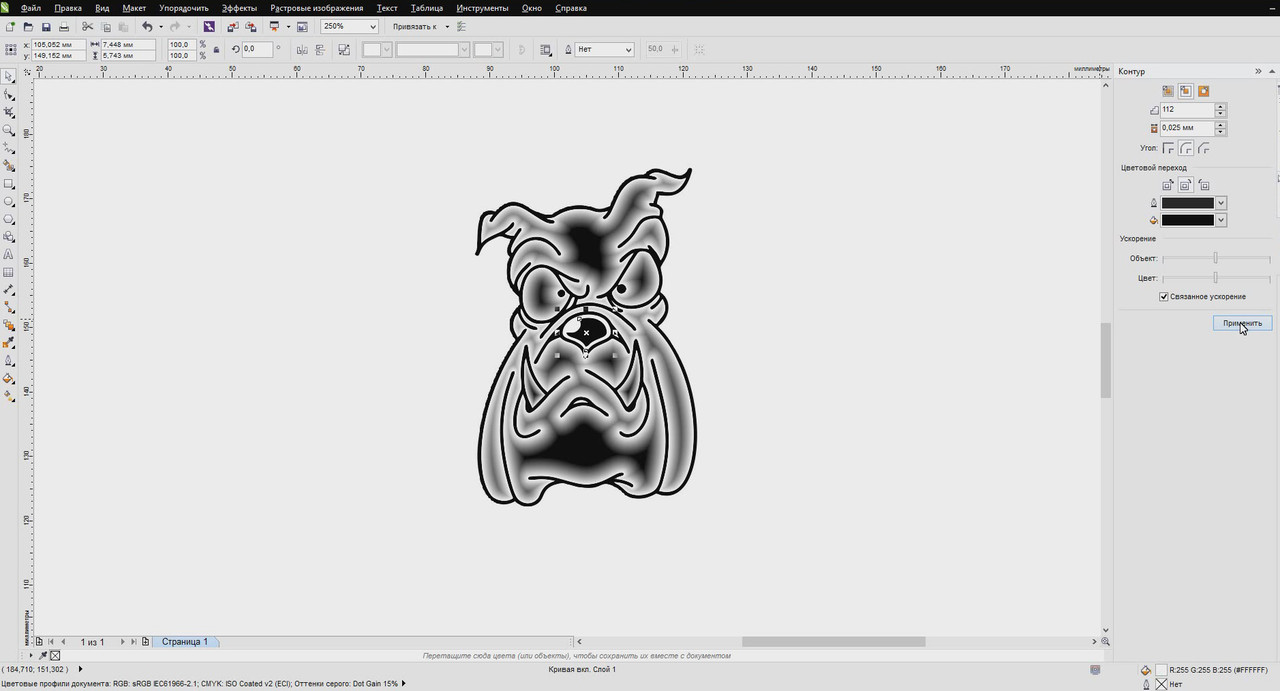
Task: Open the application launcher dropdown arrow
Action: 288,27
